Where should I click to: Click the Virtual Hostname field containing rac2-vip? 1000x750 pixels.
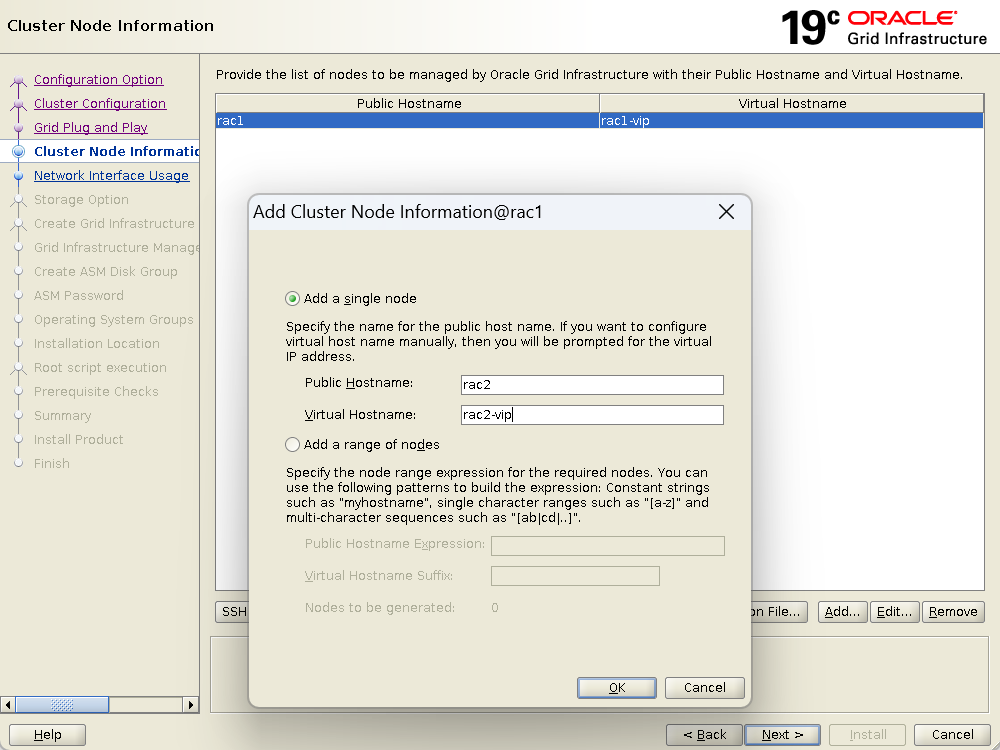591,415
